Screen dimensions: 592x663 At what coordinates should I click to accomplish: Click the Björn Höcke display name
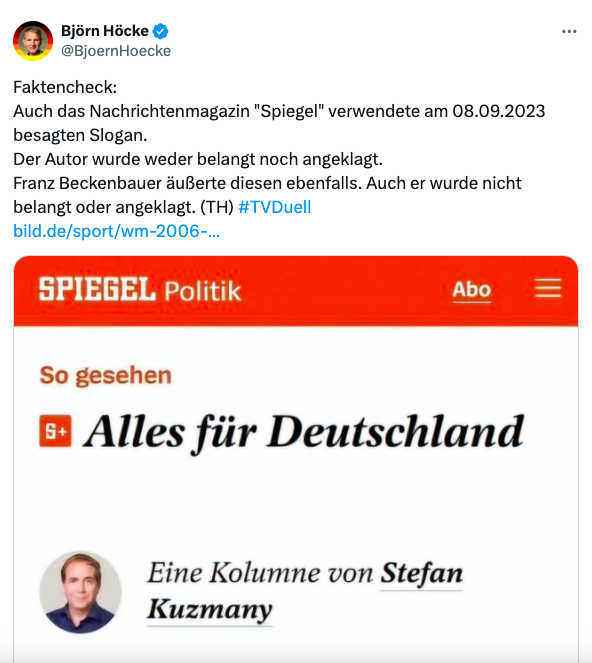click(x=105, y=31)
